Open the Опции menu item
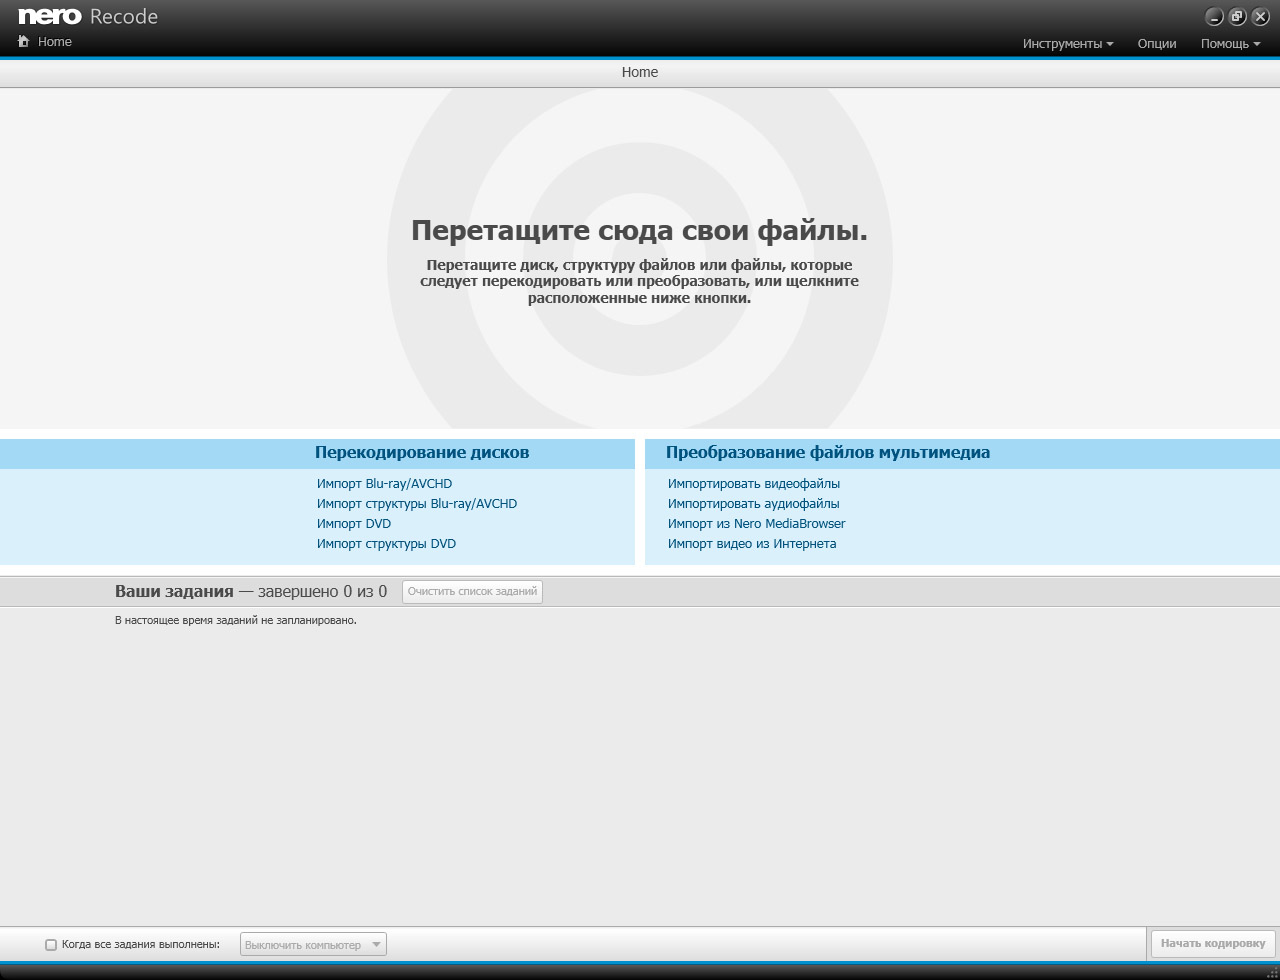 click(x=1157, y=44)
